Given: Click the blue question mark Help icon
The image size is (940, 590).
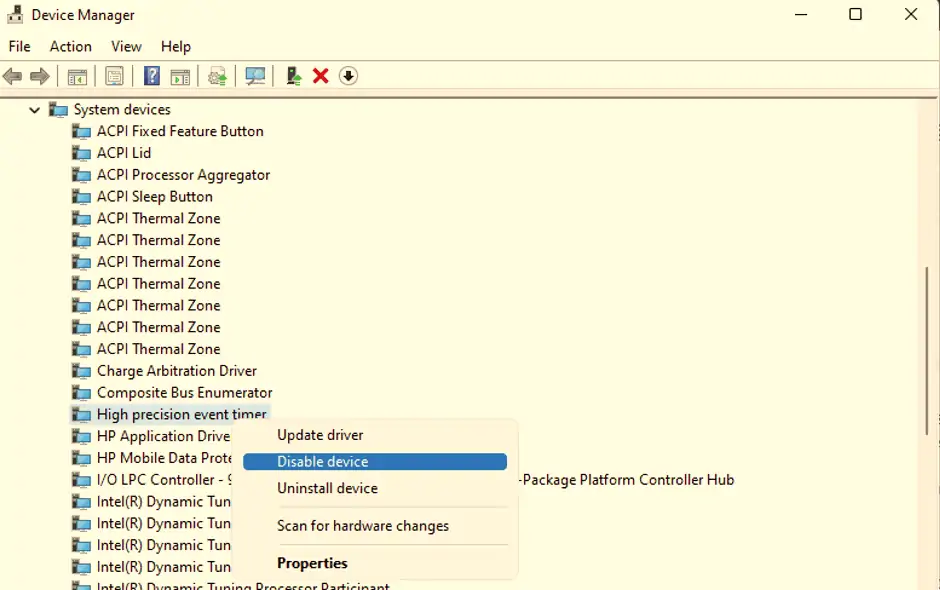Looking at the screenshot, I should click(152, 76).
